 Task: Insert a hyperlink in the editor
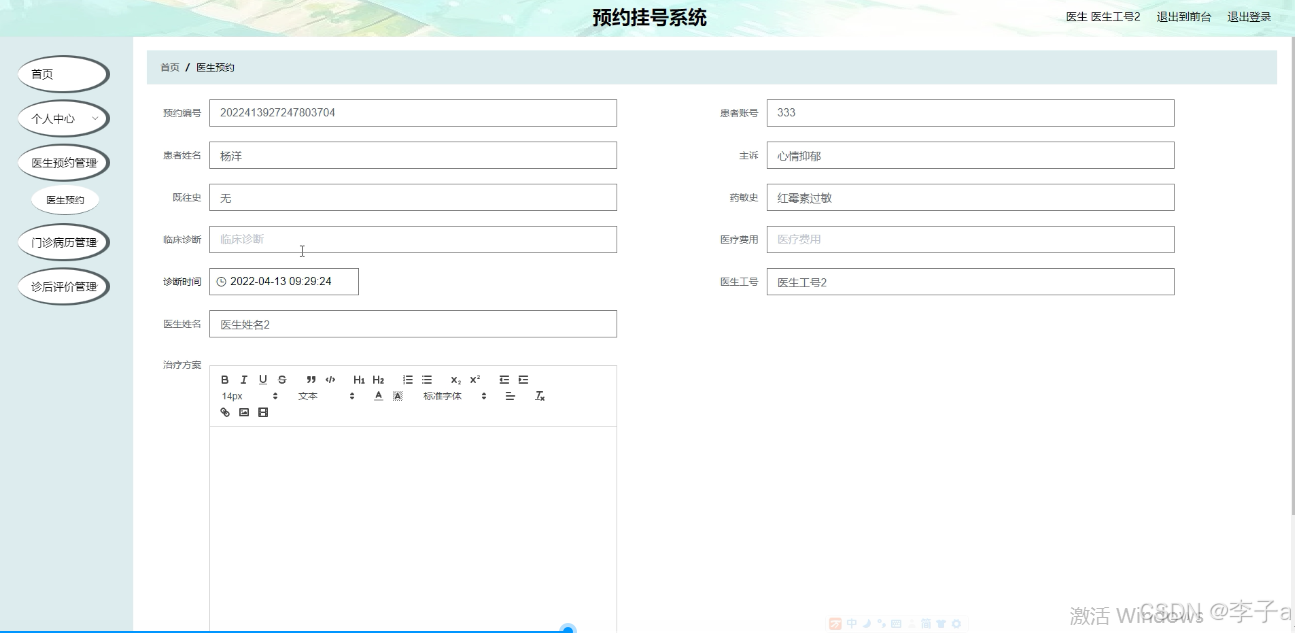[224, 412]
